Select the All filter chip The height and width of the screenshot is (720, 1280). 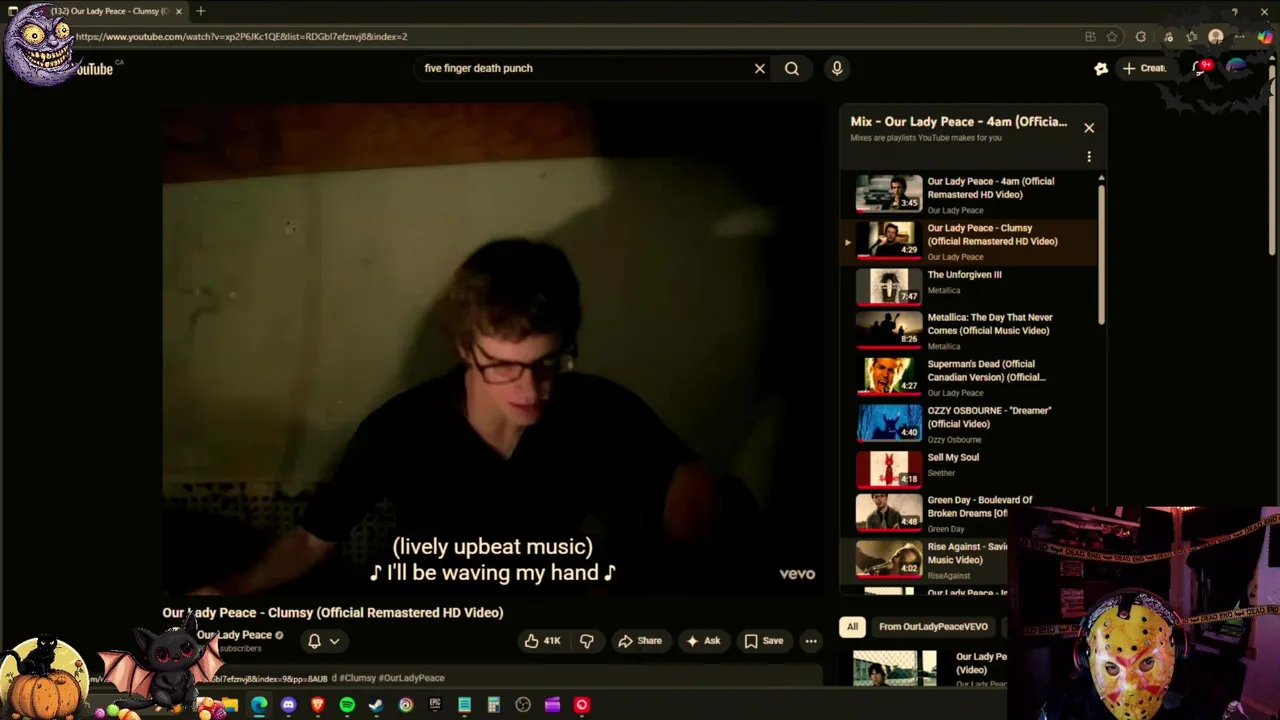tap(852, 627)
